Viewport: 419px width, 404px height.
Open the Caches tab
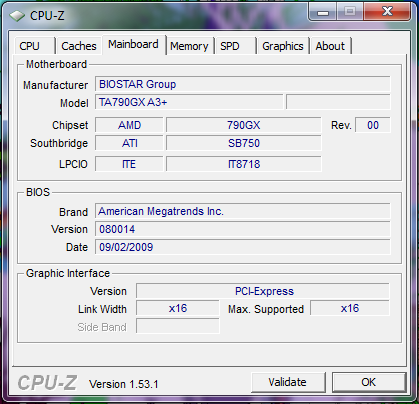pyautogui.click(x=79, y=46)
